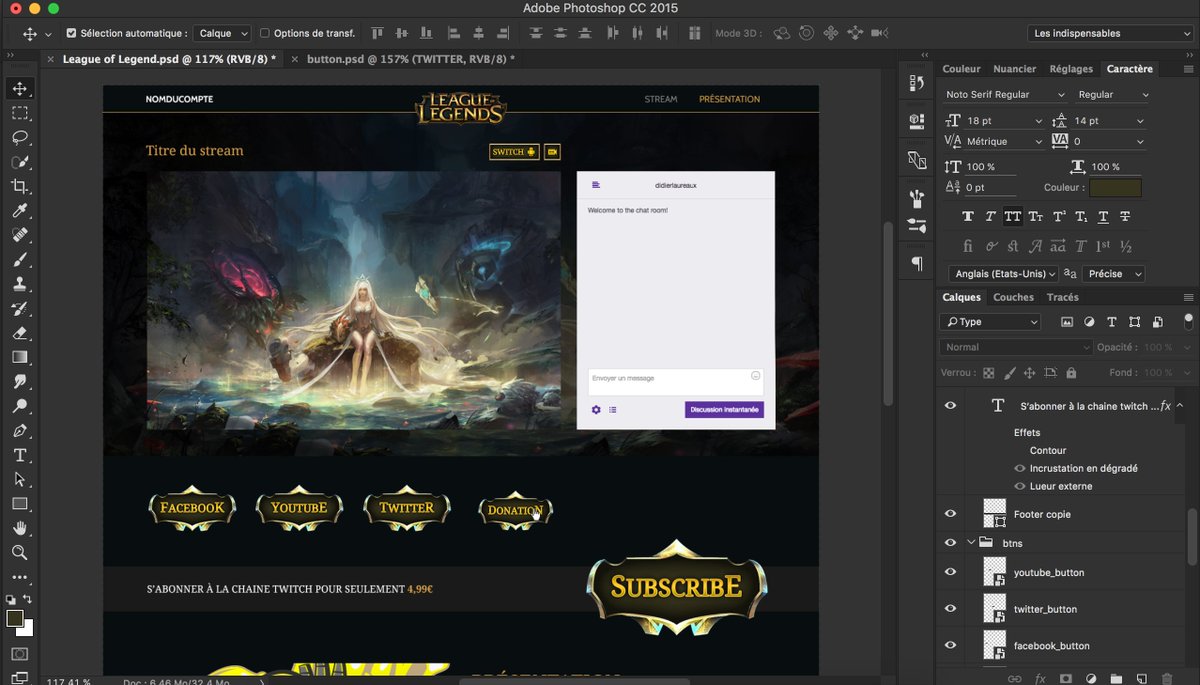Click the SUBSCRIBE button on canvas
Viewport: 1200px width, 685px height.
tap(676, 587)
